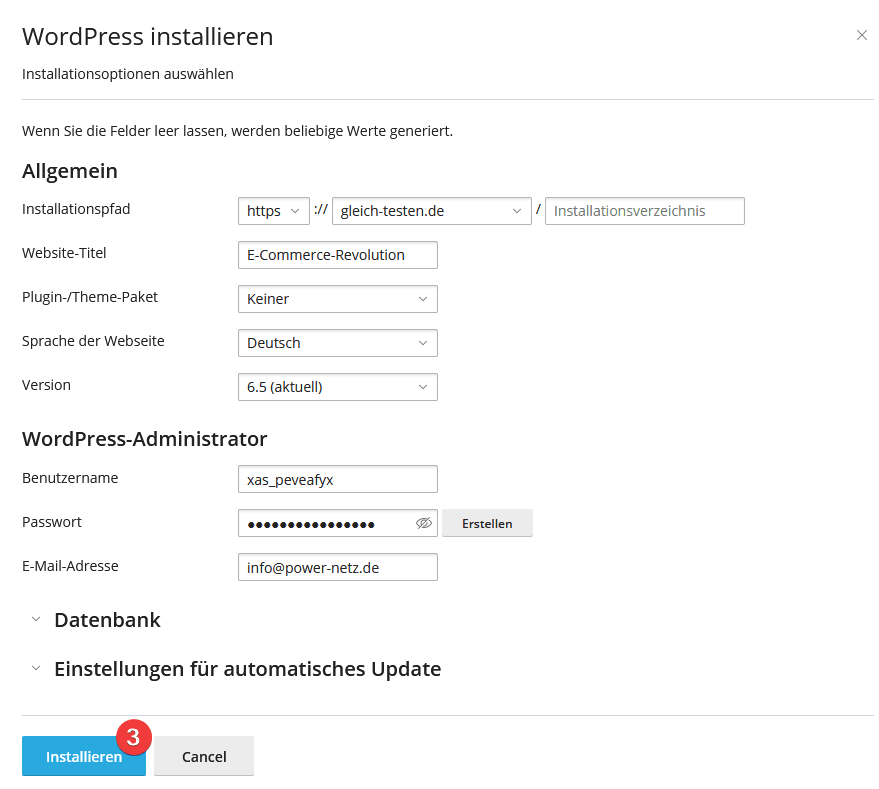This screenshot has width=879, height=789.
Task: Click the Installationspfad label text
Action: point(76,209)
